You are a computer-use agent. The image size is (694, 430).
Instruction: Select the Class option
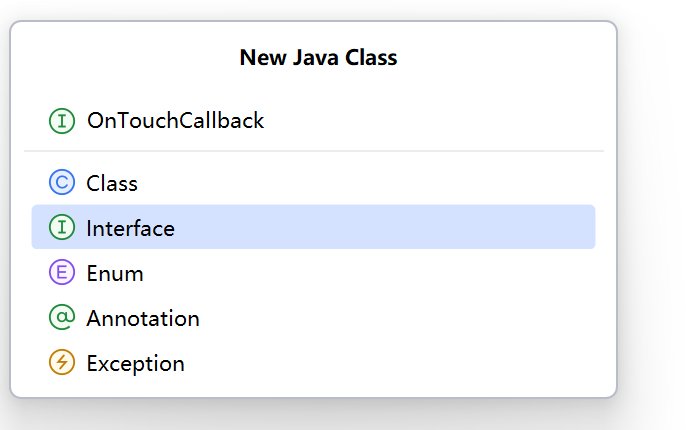click(x=313, y=182)
